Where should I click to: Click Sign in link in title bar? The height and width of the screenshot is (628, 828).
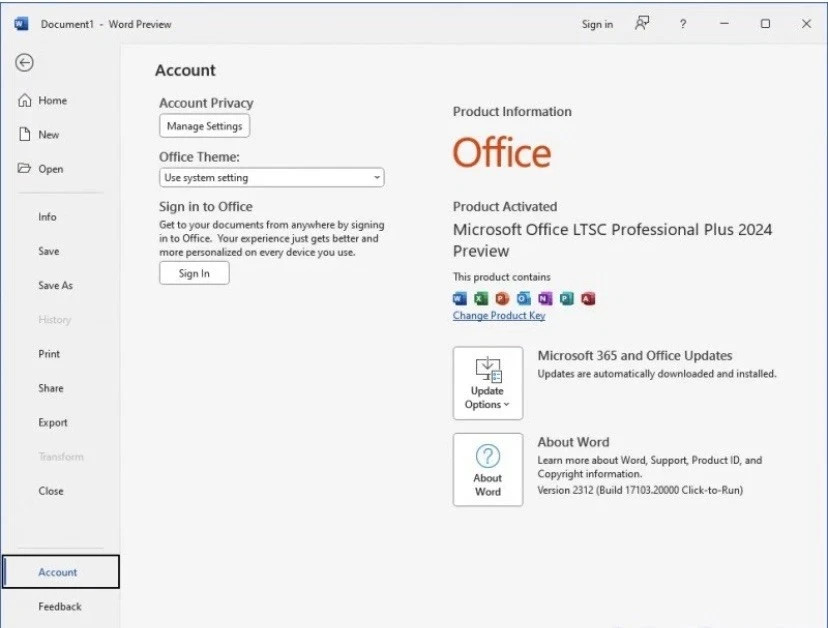tap(597, 24)
